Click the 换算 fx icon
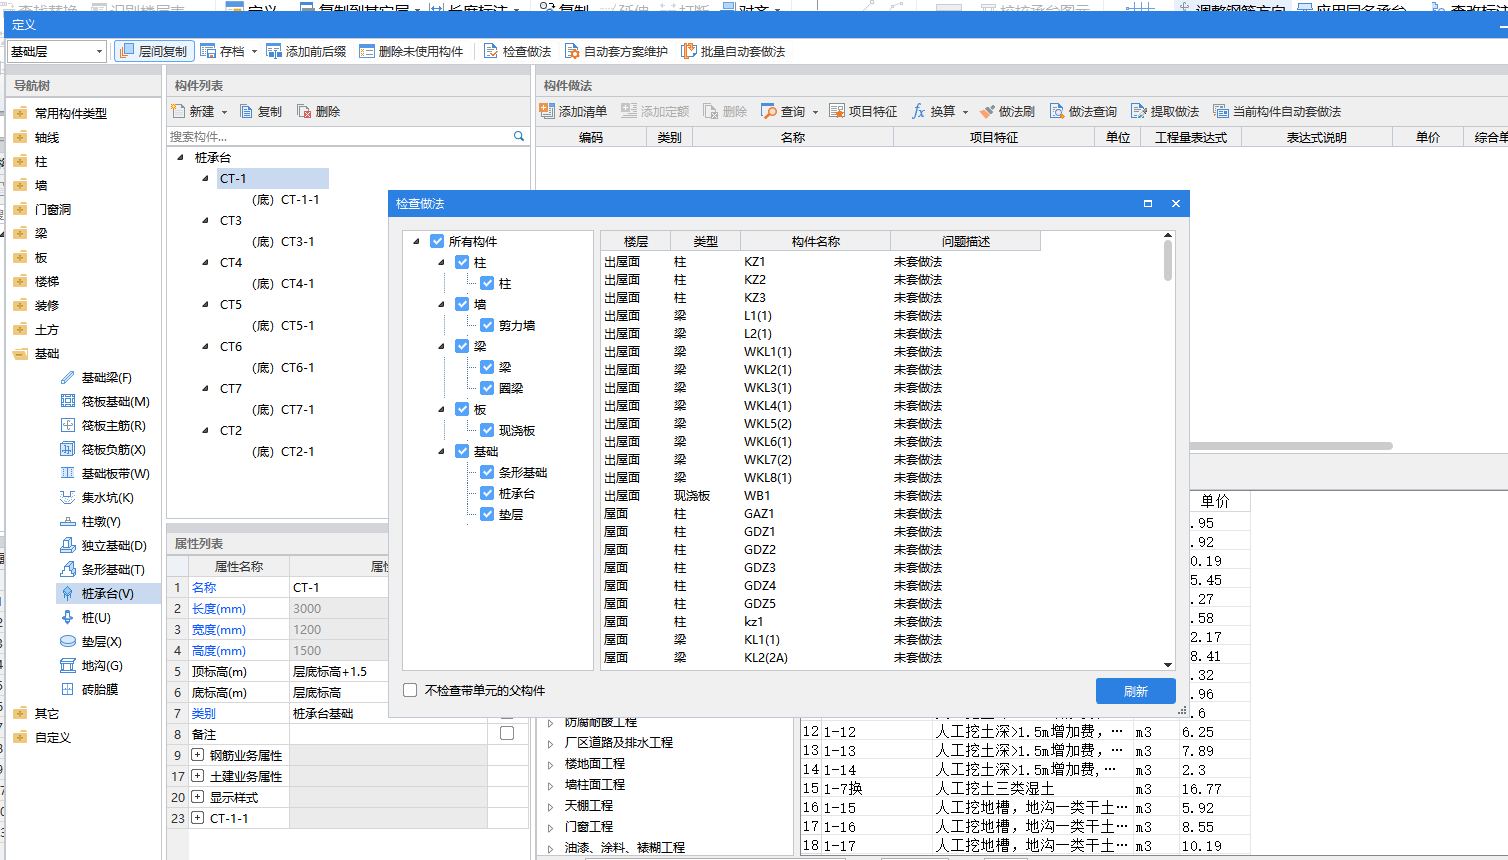The image size is (1508, 860). tap(918, 111)
